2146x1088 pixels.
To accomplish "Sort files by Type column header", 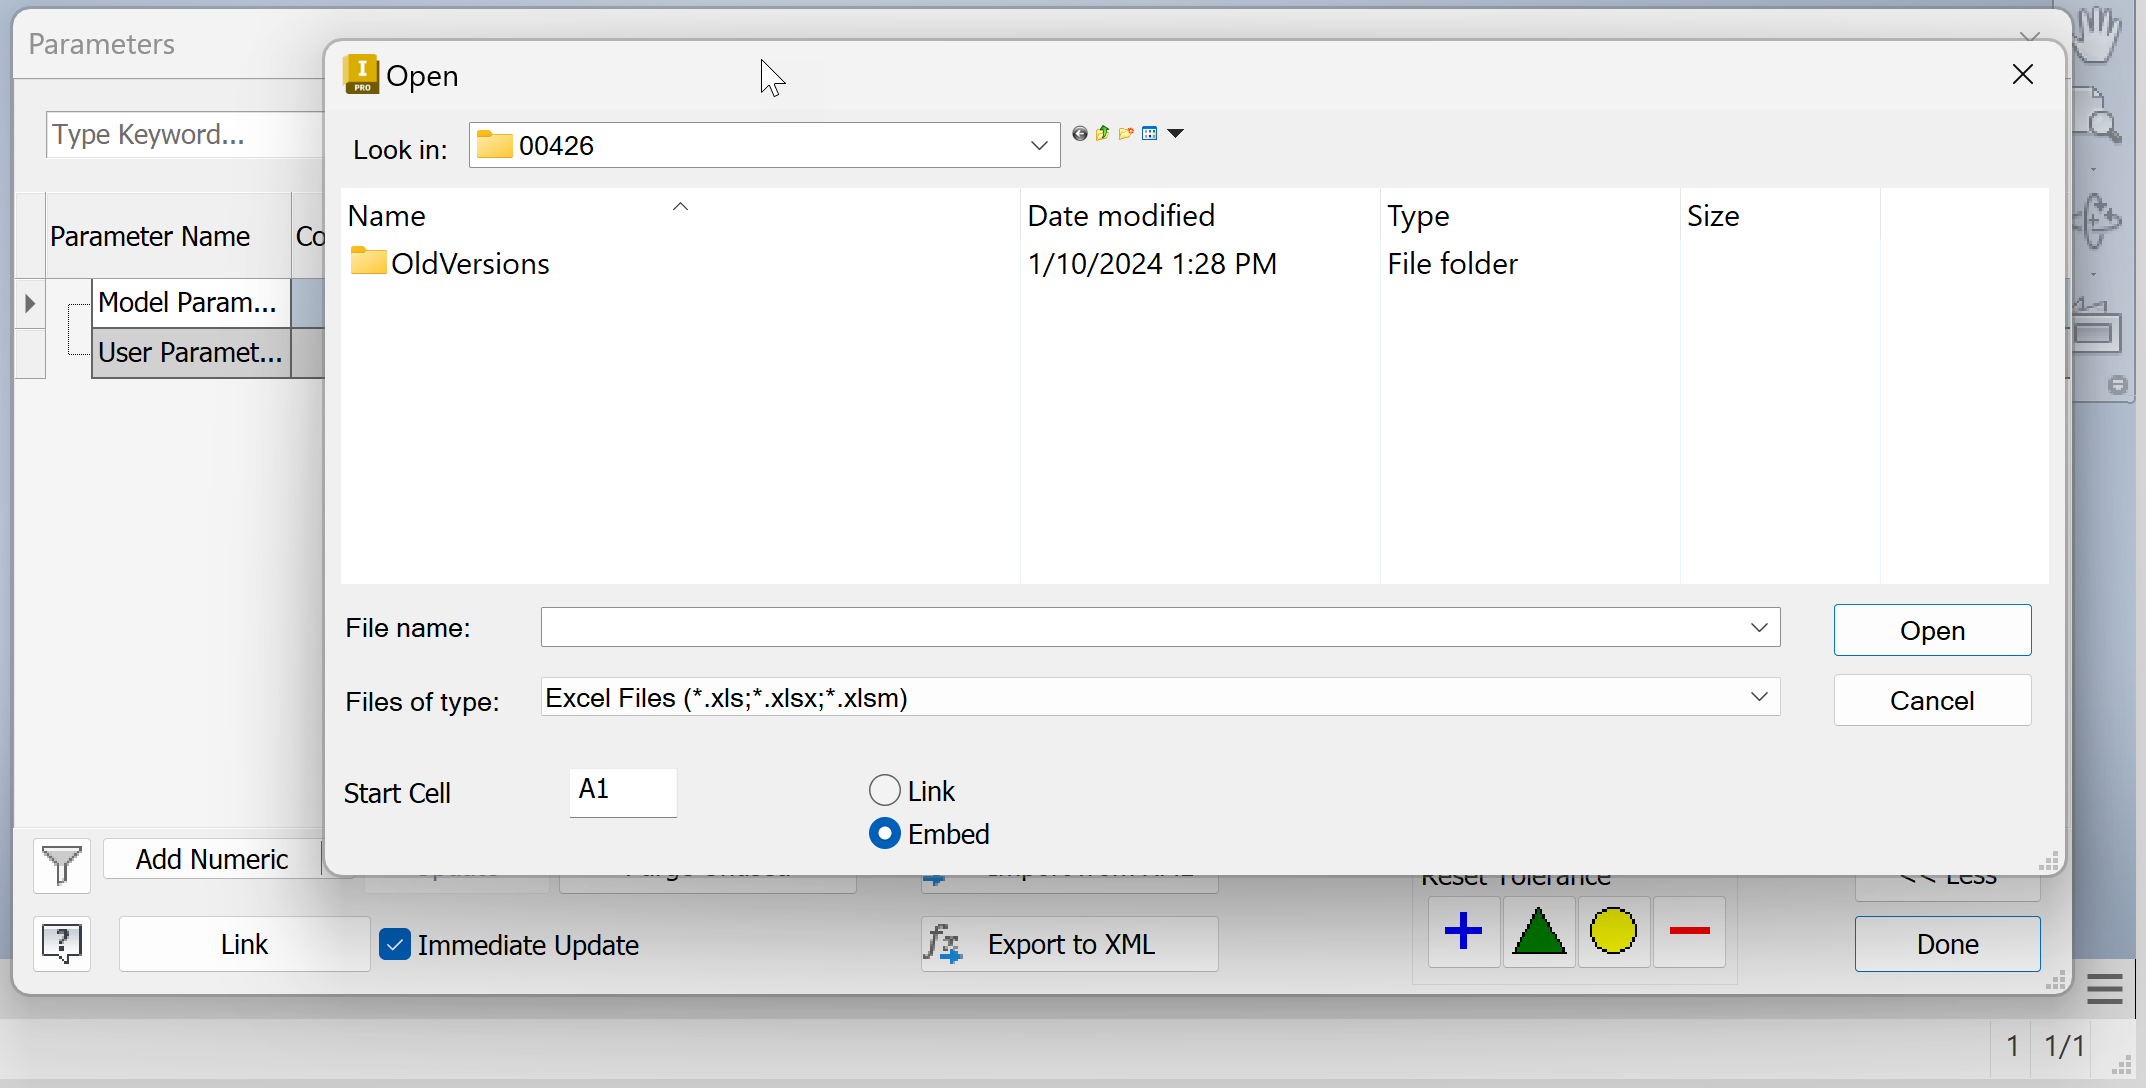I will [1418, 216].
